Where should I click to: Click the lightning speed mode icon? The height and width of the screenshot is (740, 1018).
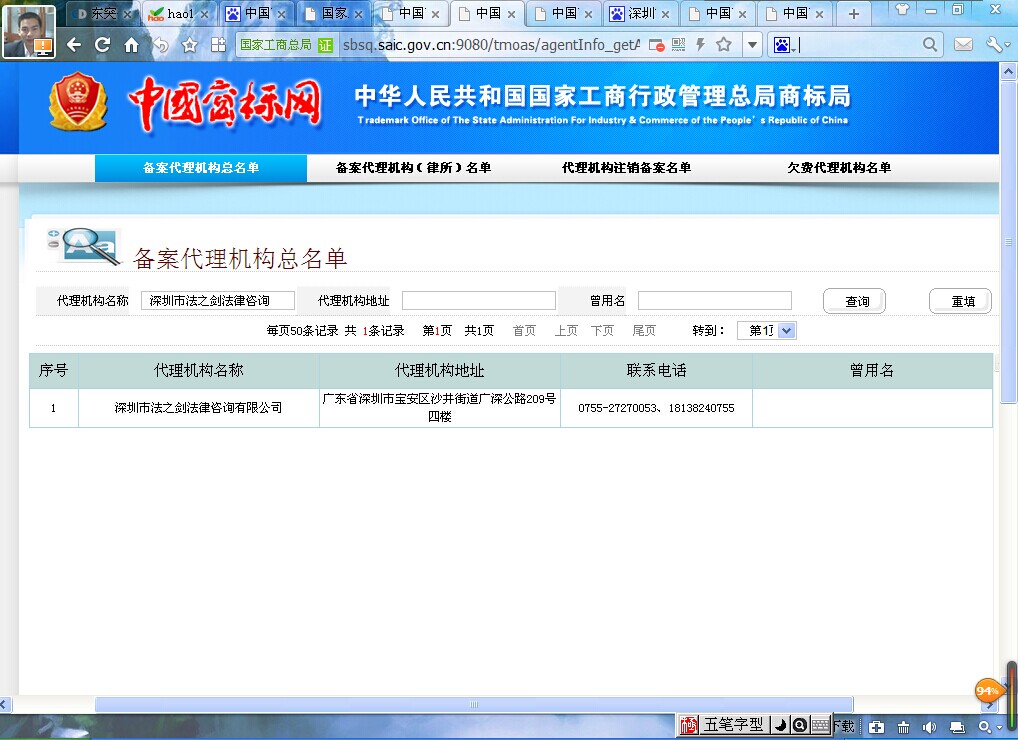[701, 45]
